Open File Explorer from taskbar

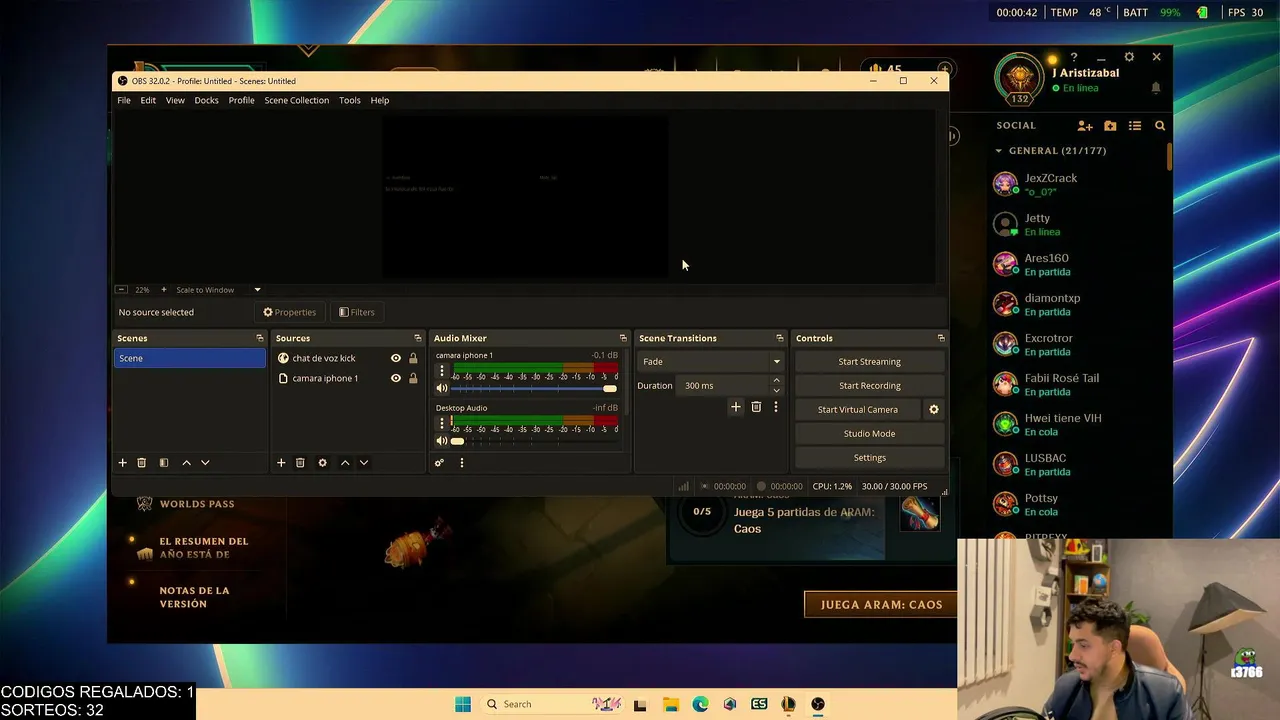[670, 704]
